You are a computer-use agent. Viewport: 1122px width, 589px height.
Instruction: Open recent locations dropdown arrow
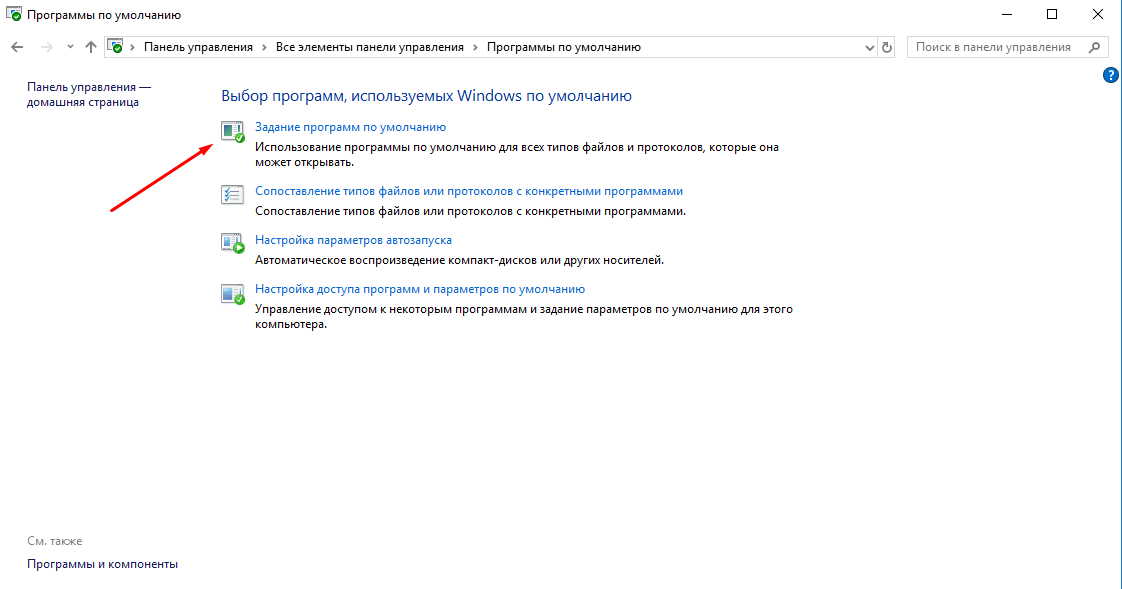click(70, 47)
